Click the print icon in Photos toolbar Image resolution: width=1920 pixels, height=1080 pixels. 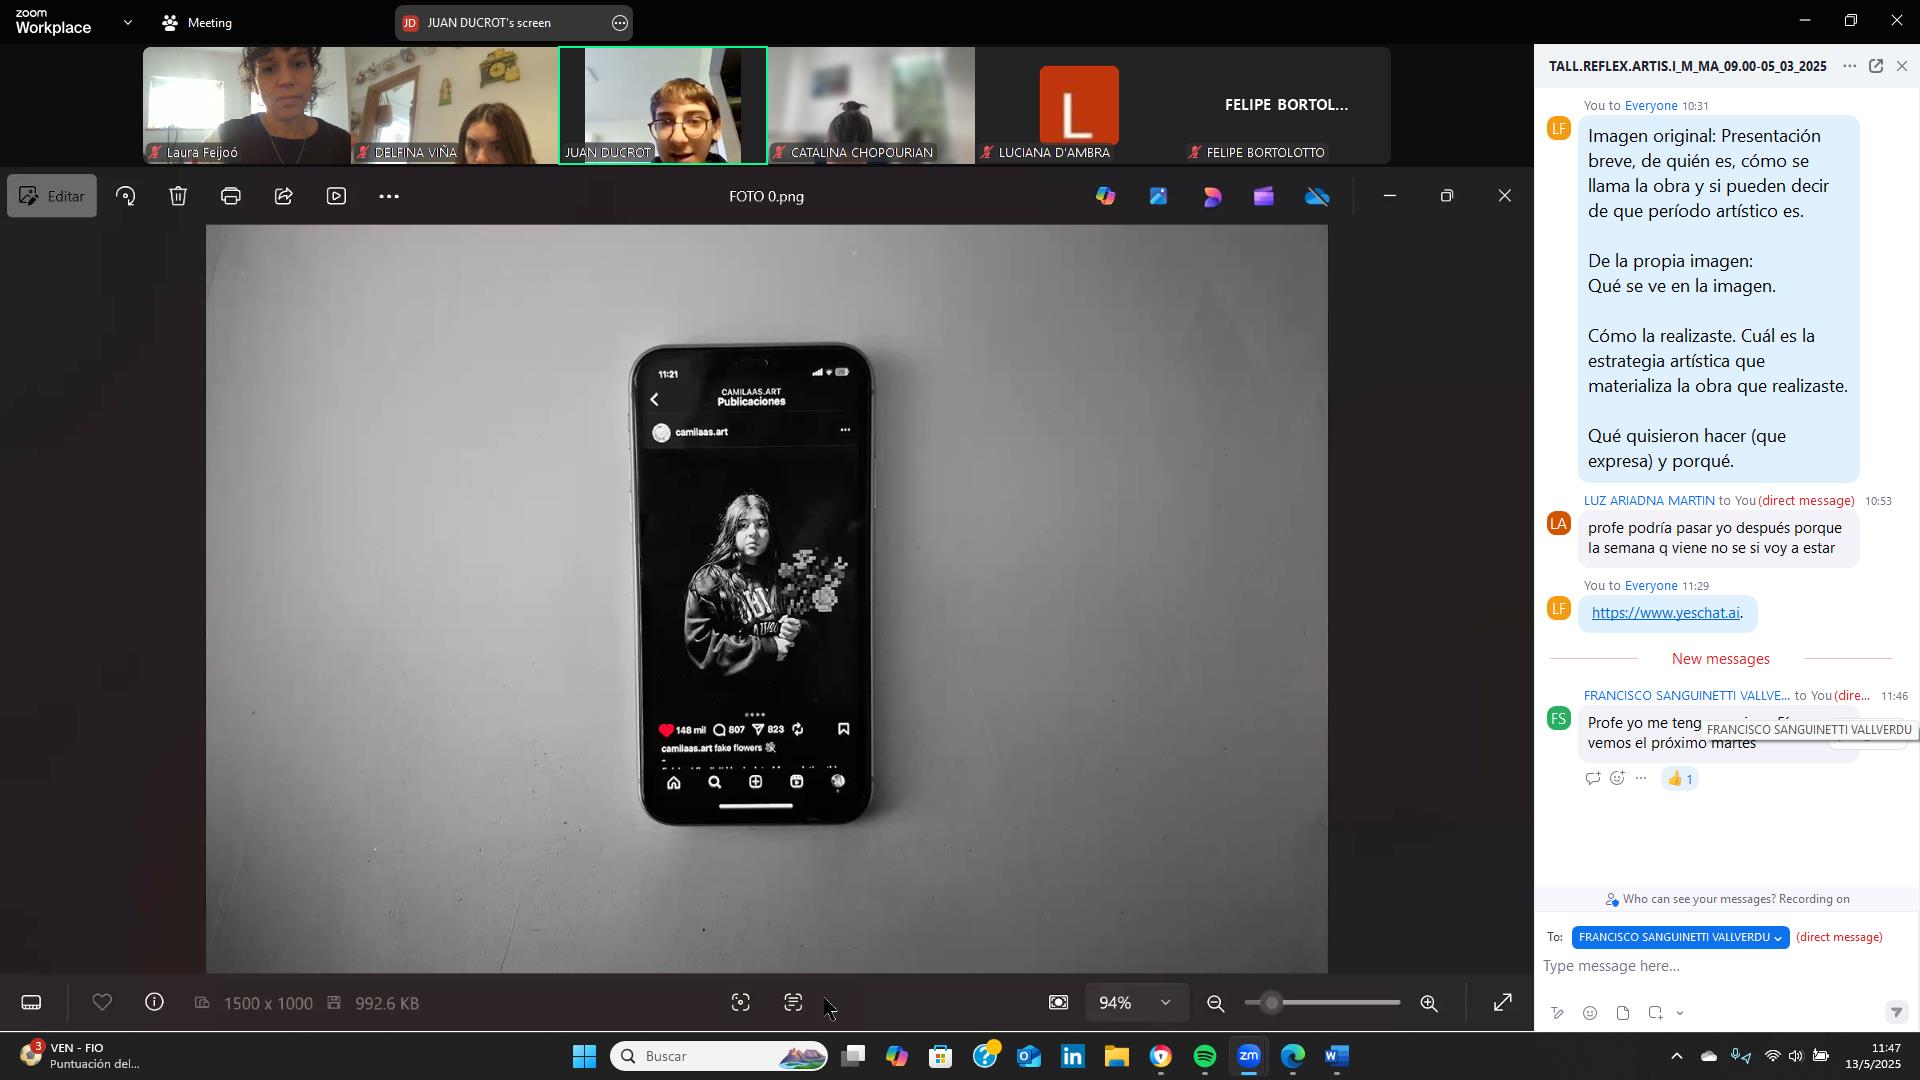coord(231,197)
